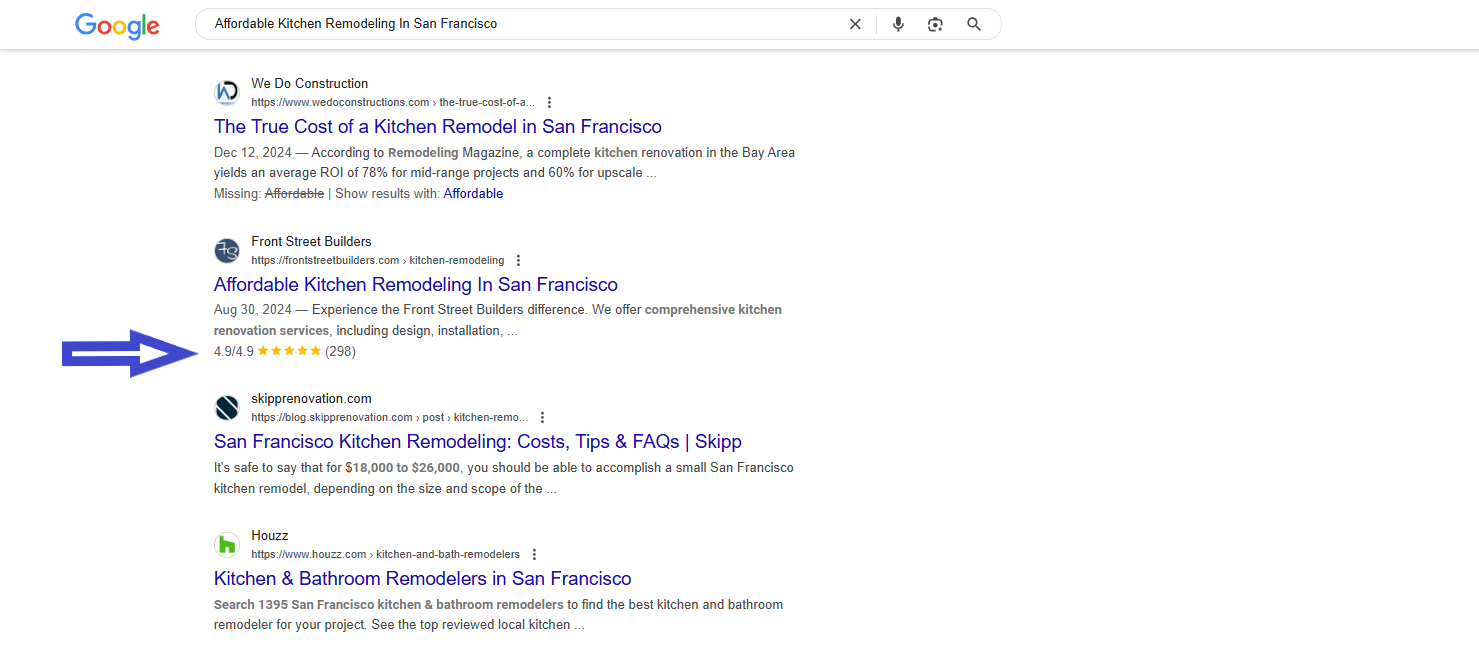1479x650 pixels.
Task: Click the strikethrough Affordable missing term
Action: click(x=294, y=194)
